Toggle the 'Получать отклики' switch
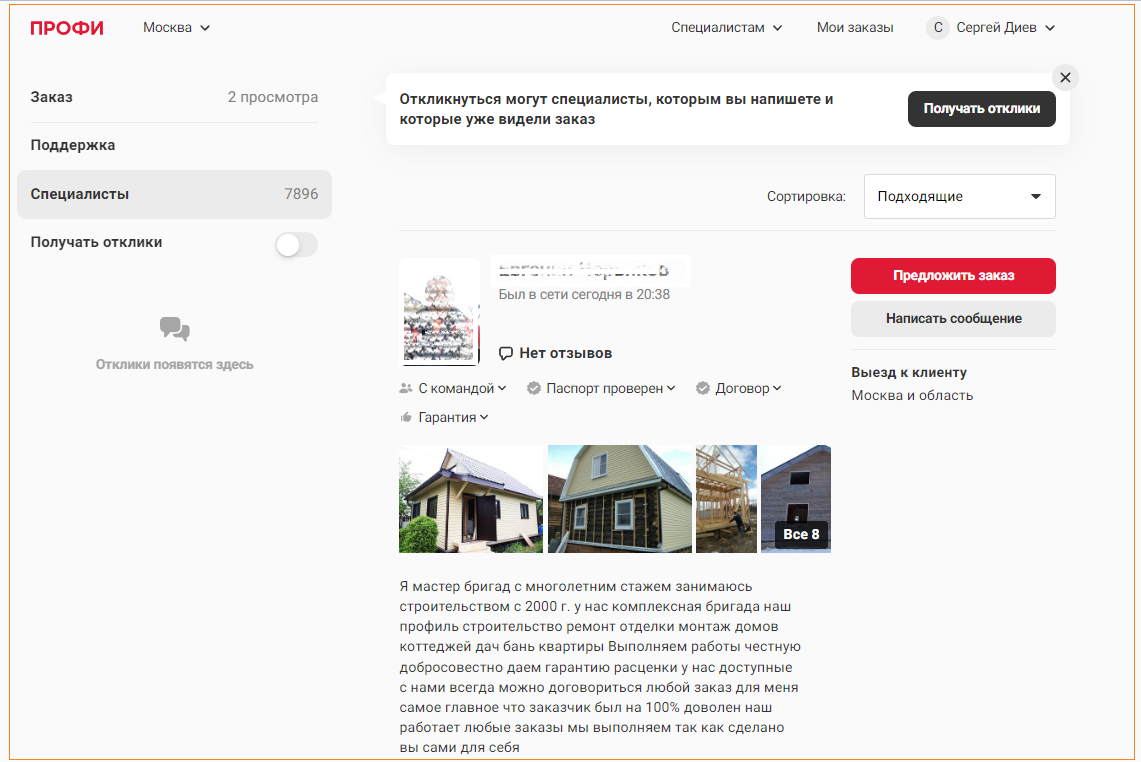The image size is (1141, 762). point(296,245)
